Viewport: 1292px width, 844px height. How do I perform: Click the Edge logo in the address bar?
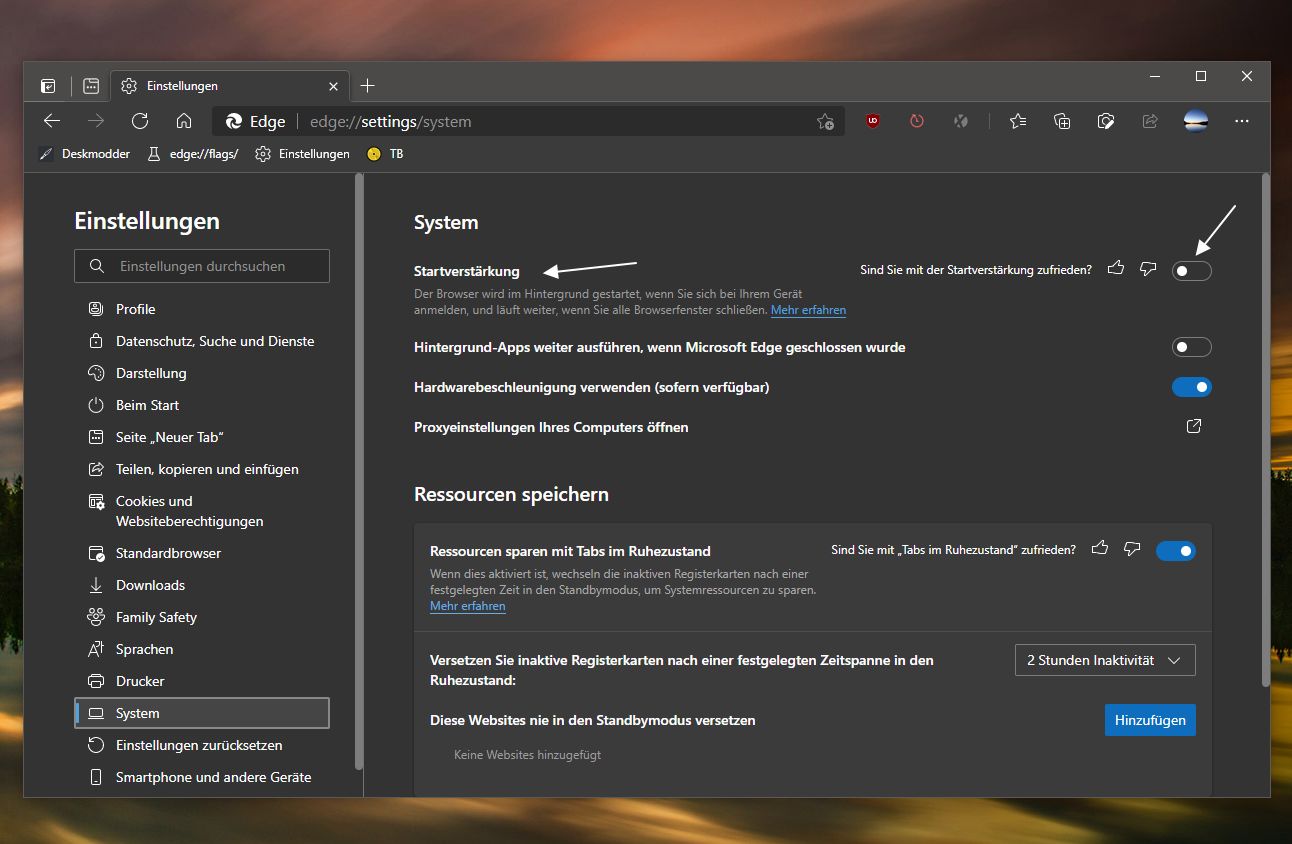tap(234, 121)
